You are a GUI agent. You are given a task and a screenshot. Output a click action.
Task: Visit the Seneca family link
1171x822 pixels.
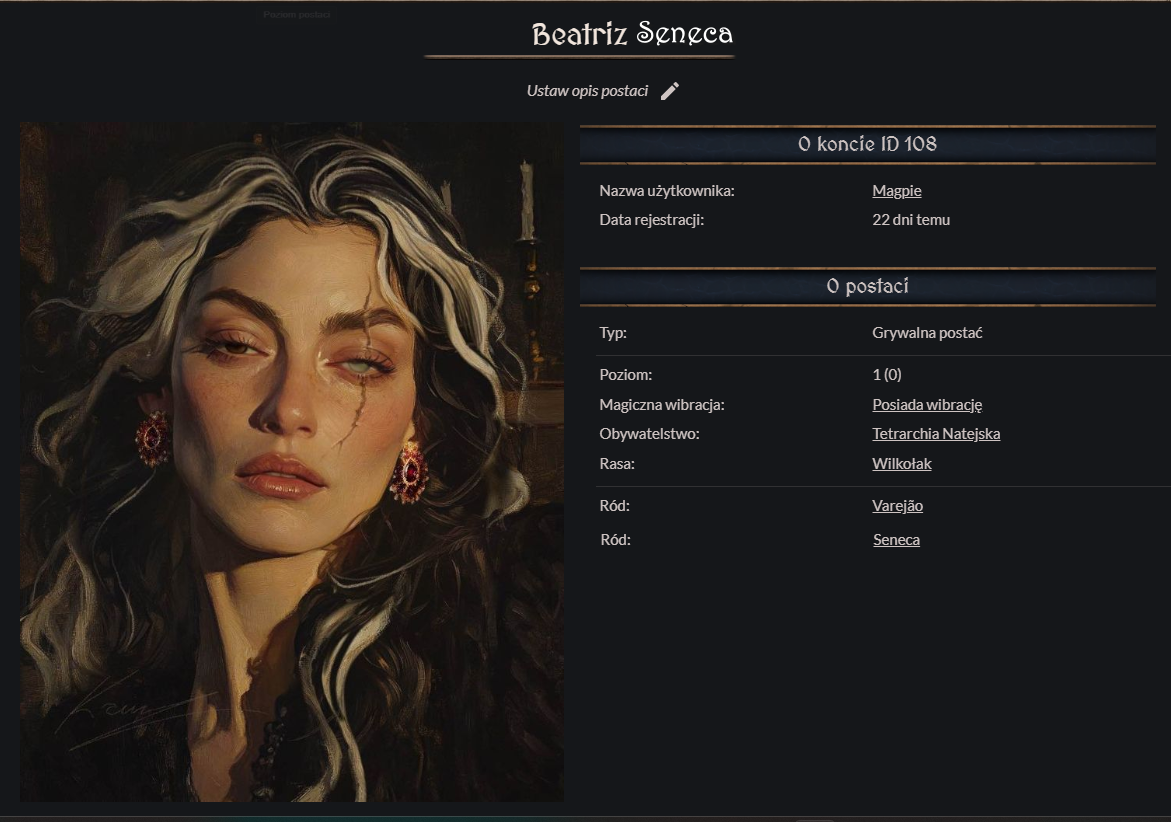[896, 540]
